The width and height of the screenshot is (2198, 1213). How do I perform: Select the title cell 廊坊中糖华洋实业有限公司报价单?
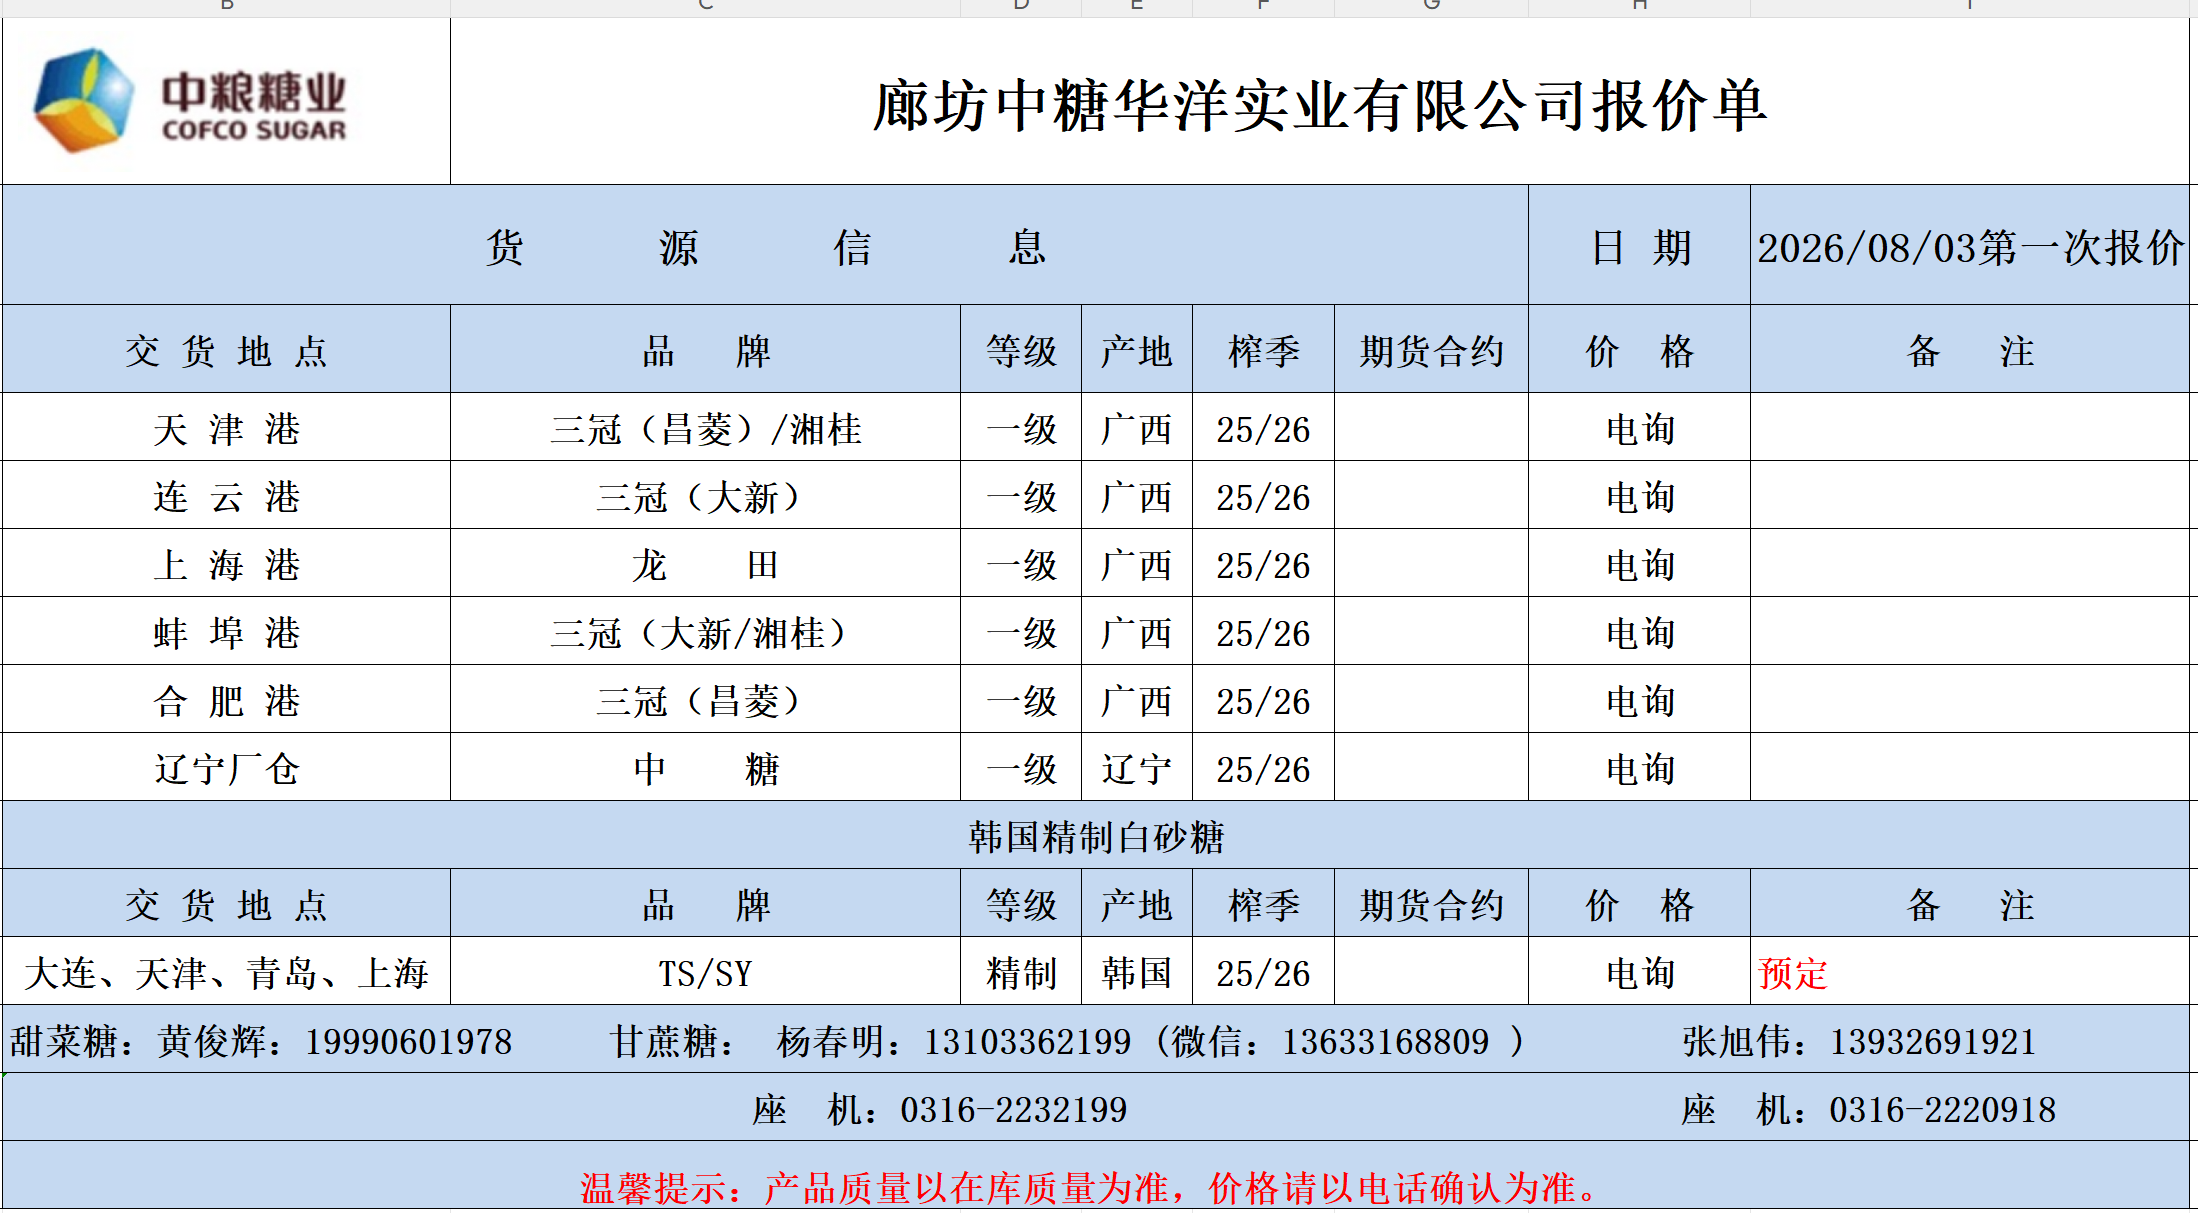tap(1320, 102)
